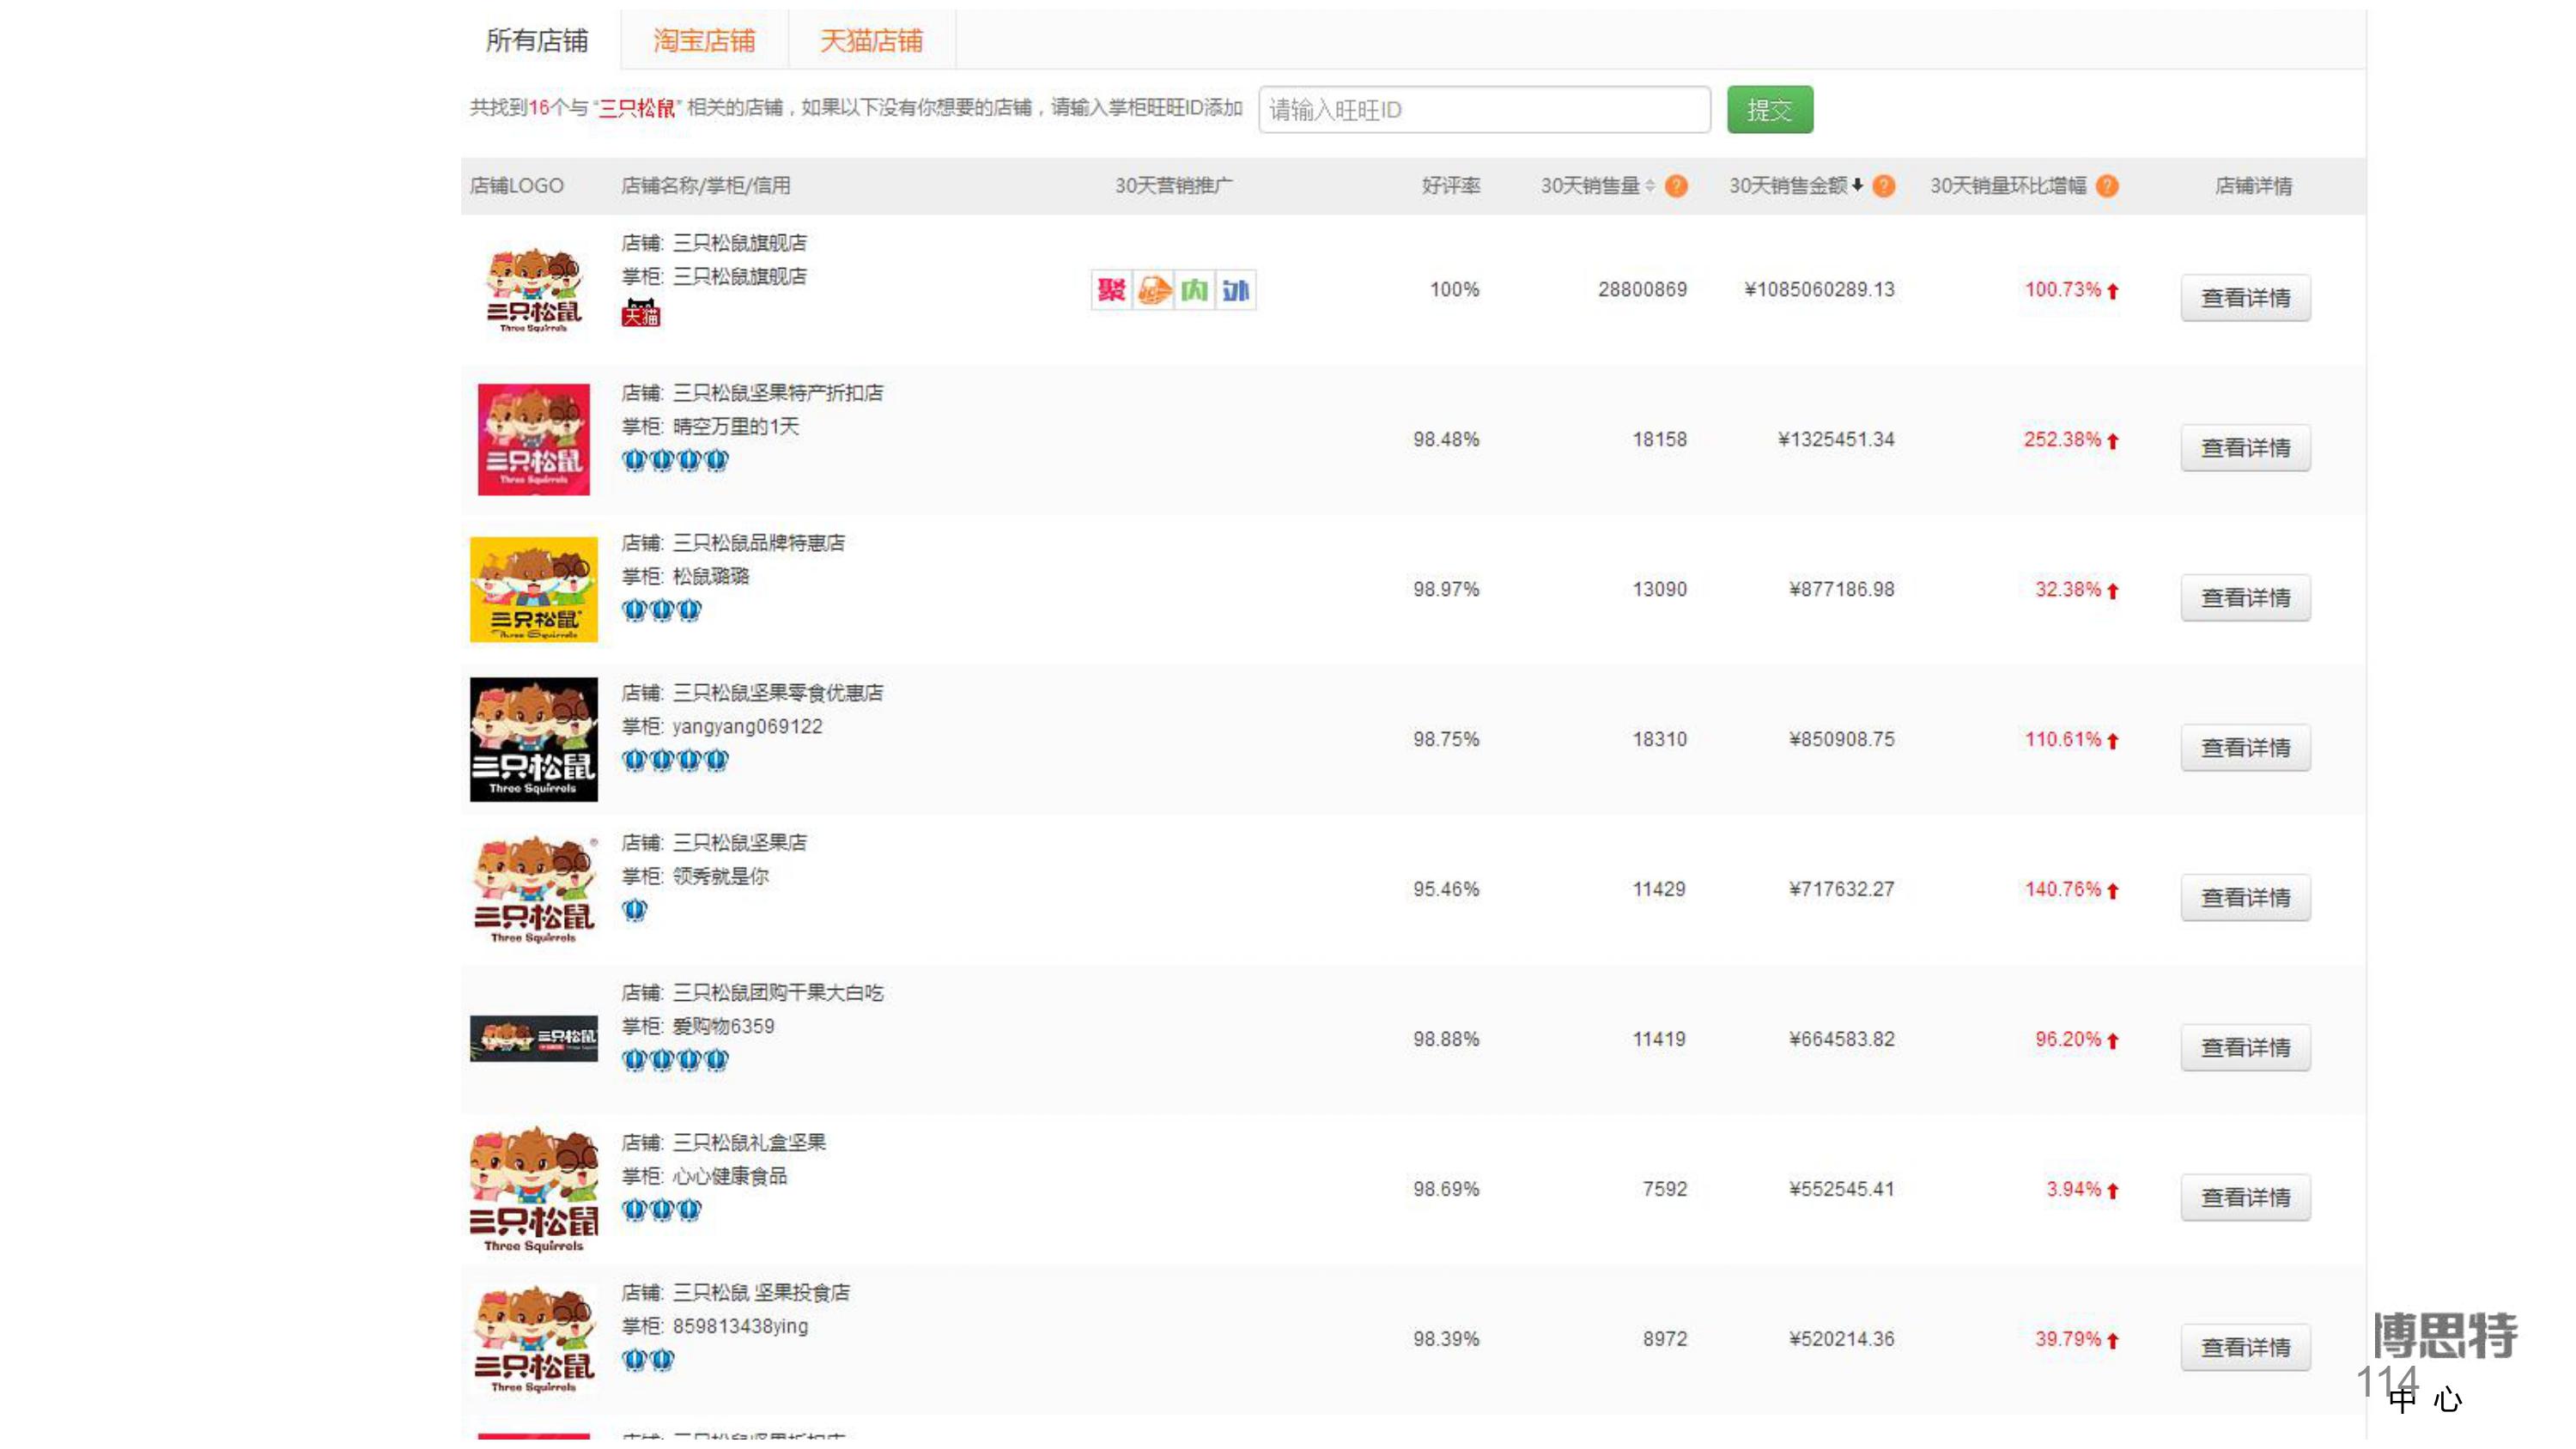Open the 三只松鼠 坚果投食店 logo
2576x1449 pixels.
click(x=534, y=1340)
